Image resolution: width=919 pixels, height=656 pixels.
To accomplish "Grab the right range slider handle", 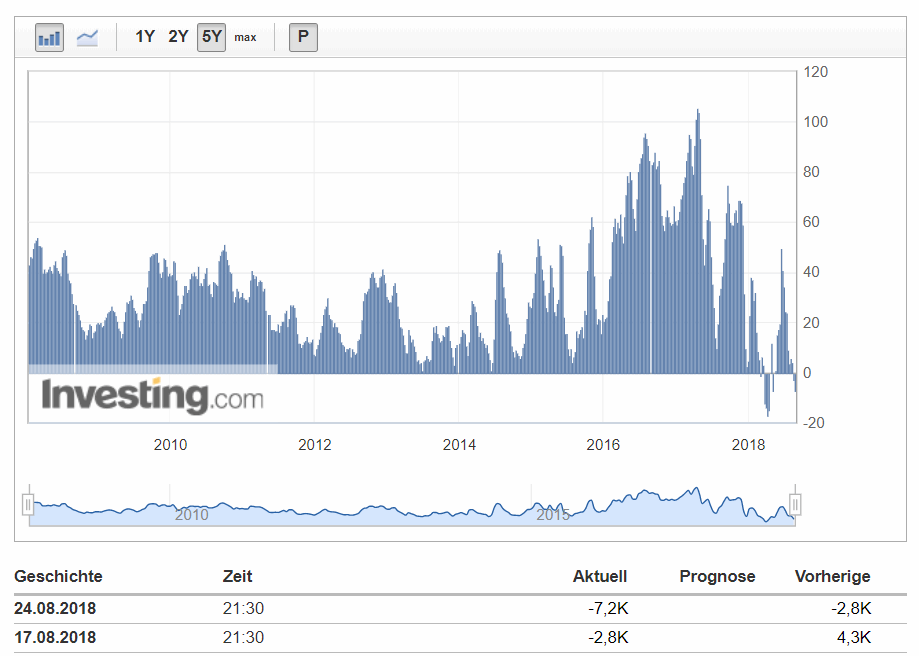I will pyautogui.click(x=795, y=504).
